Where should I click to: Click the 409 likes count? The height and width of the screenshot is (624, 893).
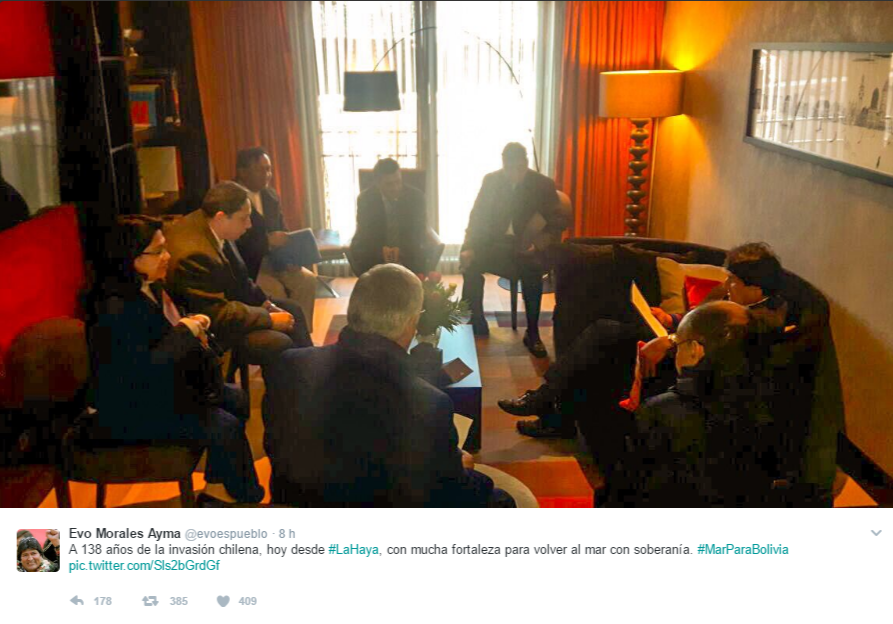click(247, 601)
